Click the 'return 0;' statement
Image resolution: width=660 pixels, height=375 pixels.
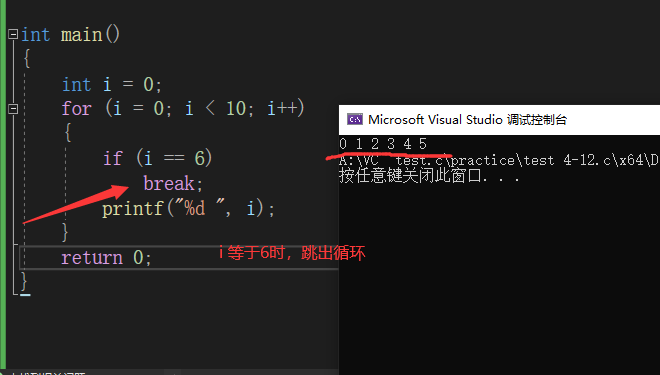(106, 258)
